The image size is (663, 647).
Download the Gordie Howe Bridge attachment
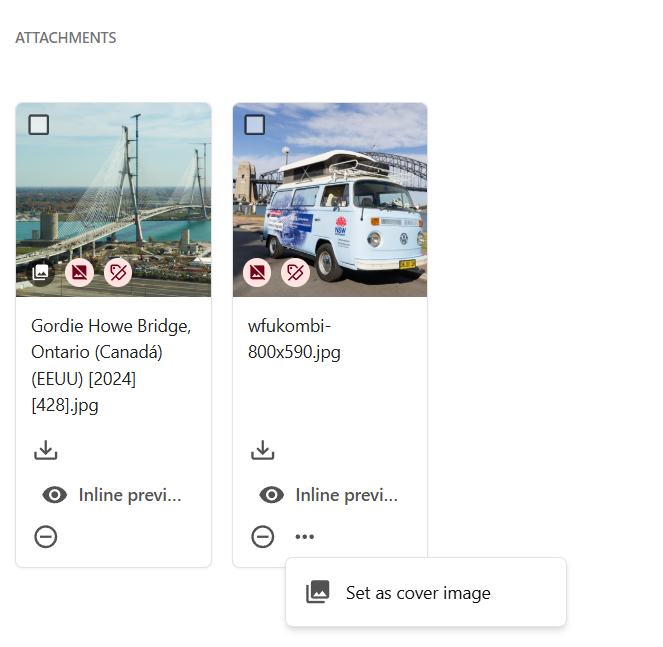tap(46, 450)
